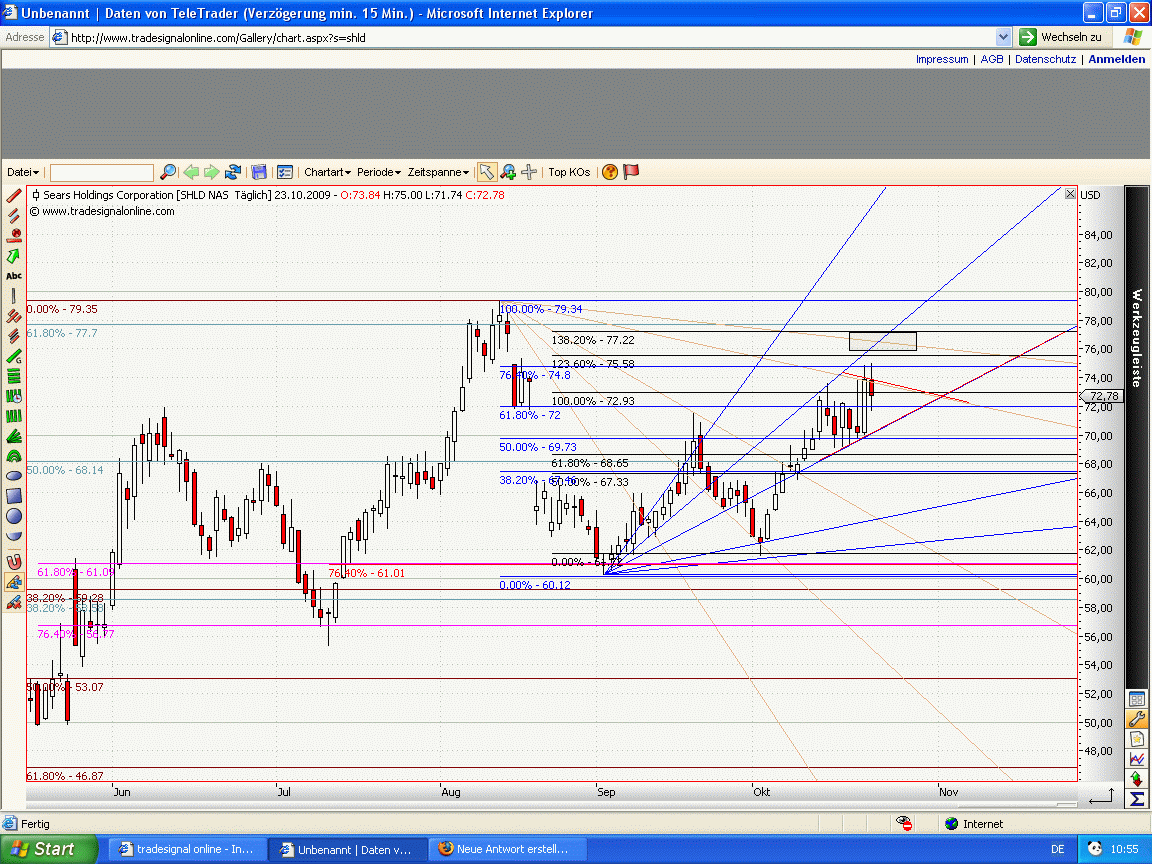The height and width of the screenshot is (864, 1152).
Task: Click the Start button
Action: [x=48, y=849]
